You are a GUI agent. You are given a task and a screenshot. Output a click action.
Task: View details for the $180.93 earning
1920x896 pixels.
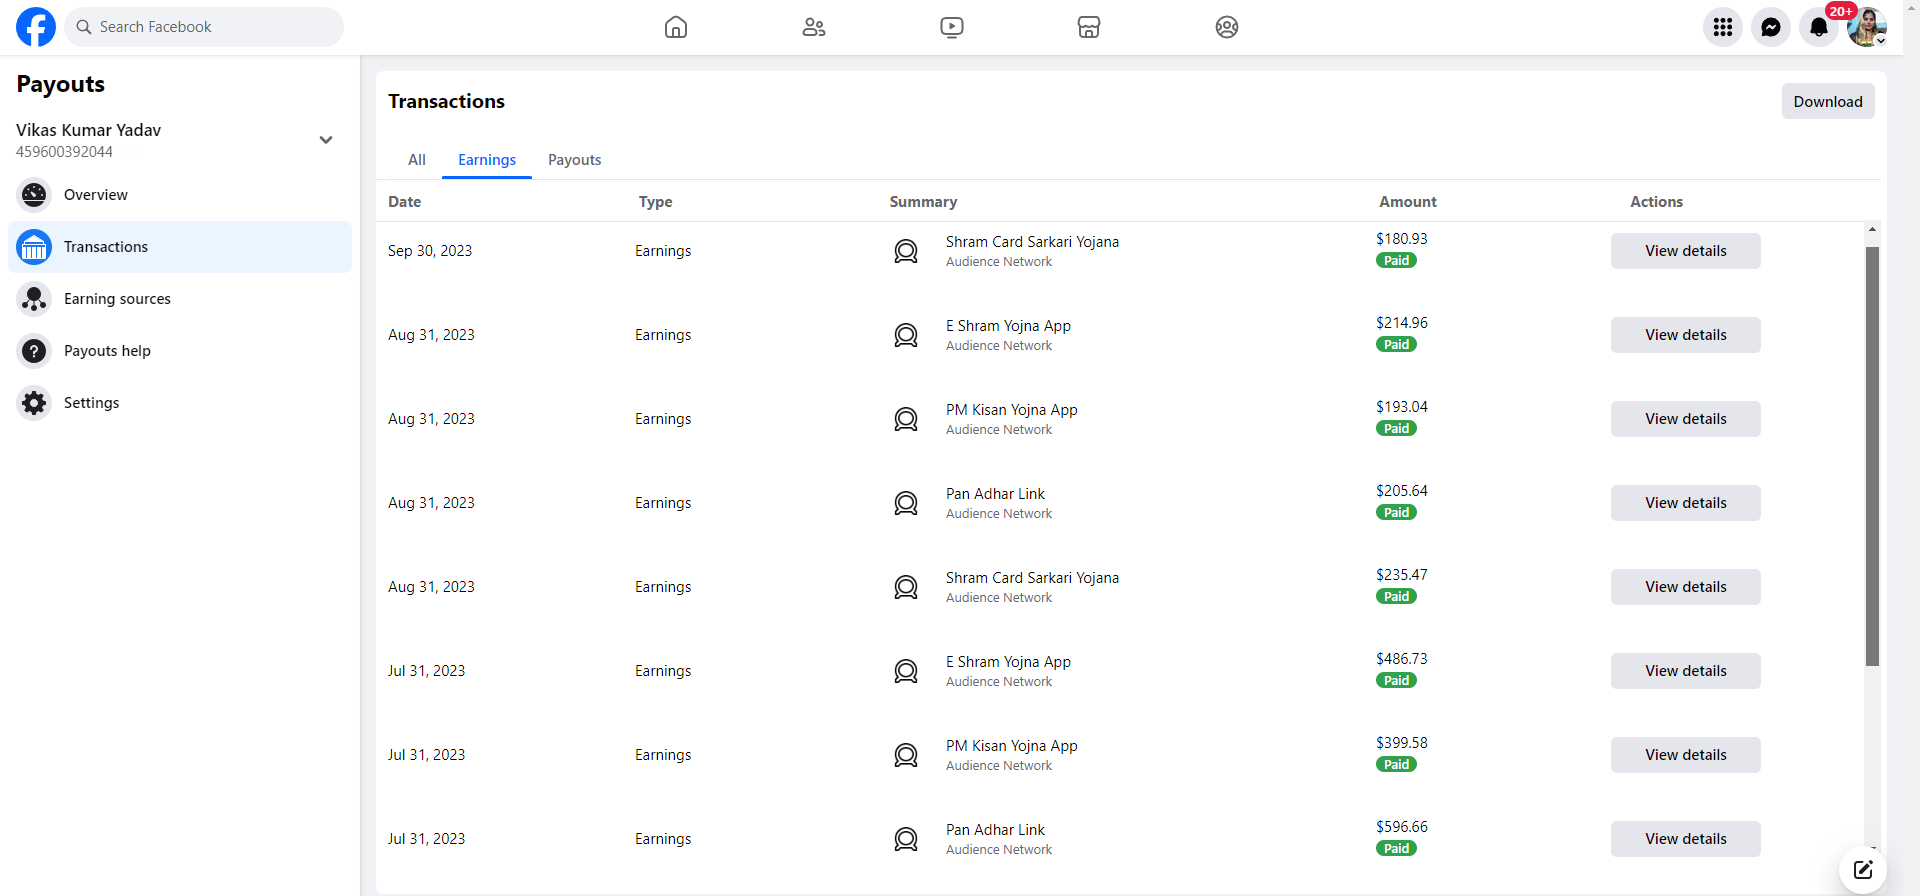click(1686, 251)
